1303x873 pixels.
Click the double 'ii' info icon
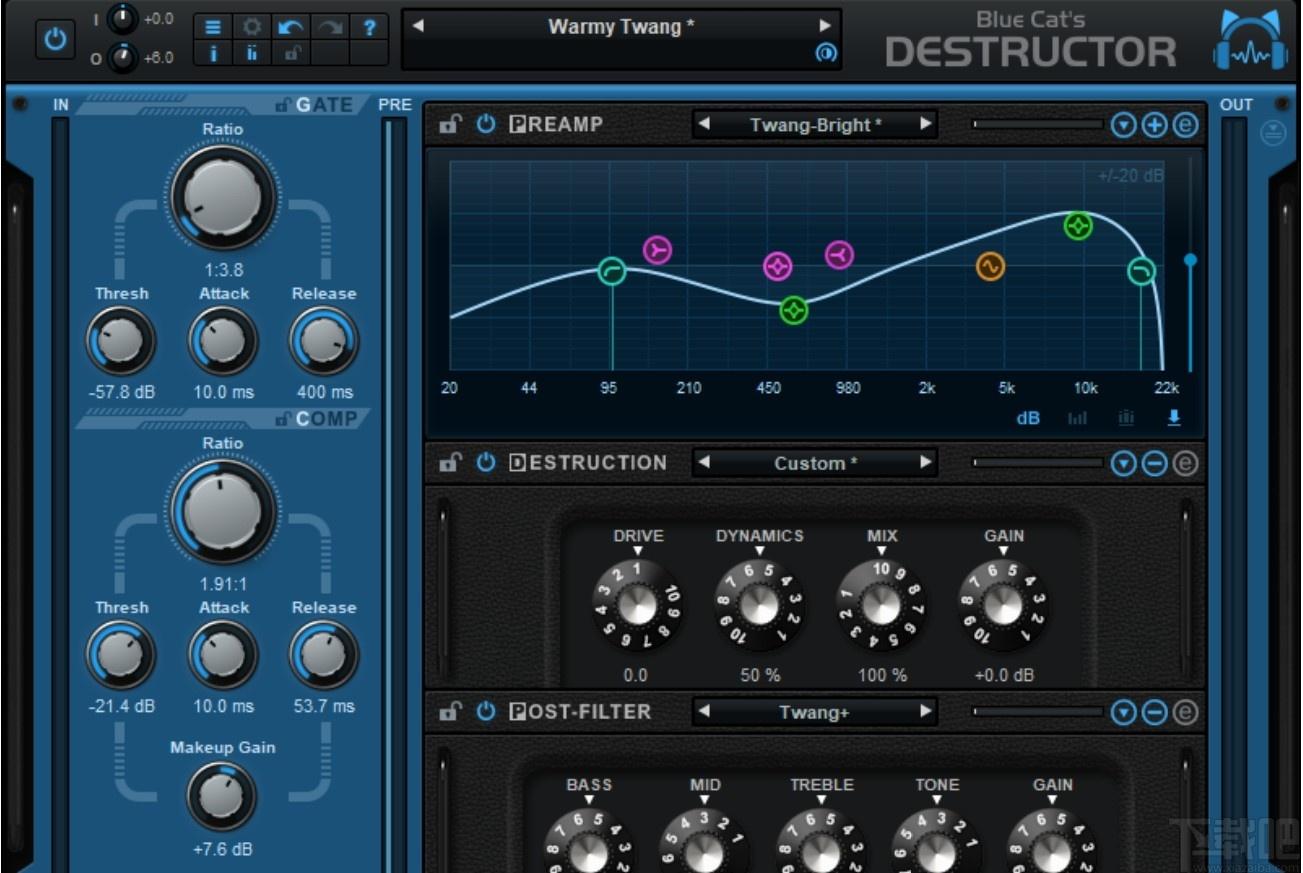click(x=251, y=54)
